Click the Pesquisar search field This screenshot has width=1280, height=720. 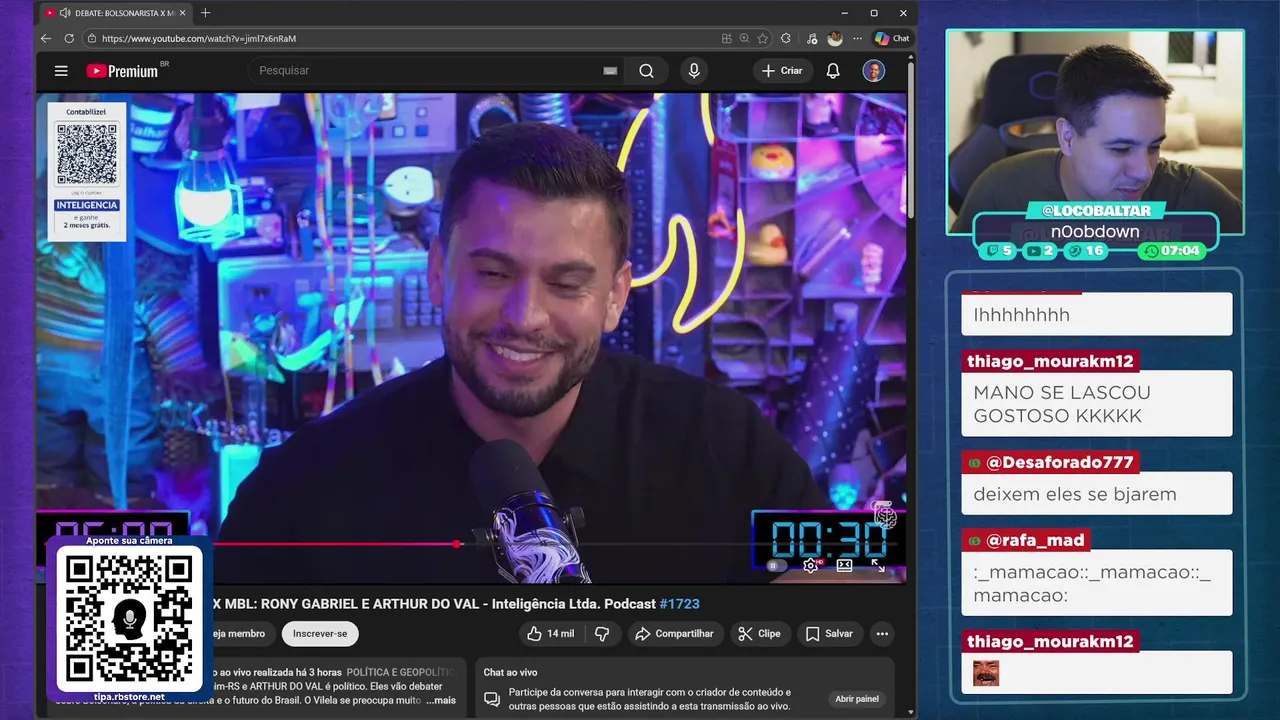click(x=425, y=71)
